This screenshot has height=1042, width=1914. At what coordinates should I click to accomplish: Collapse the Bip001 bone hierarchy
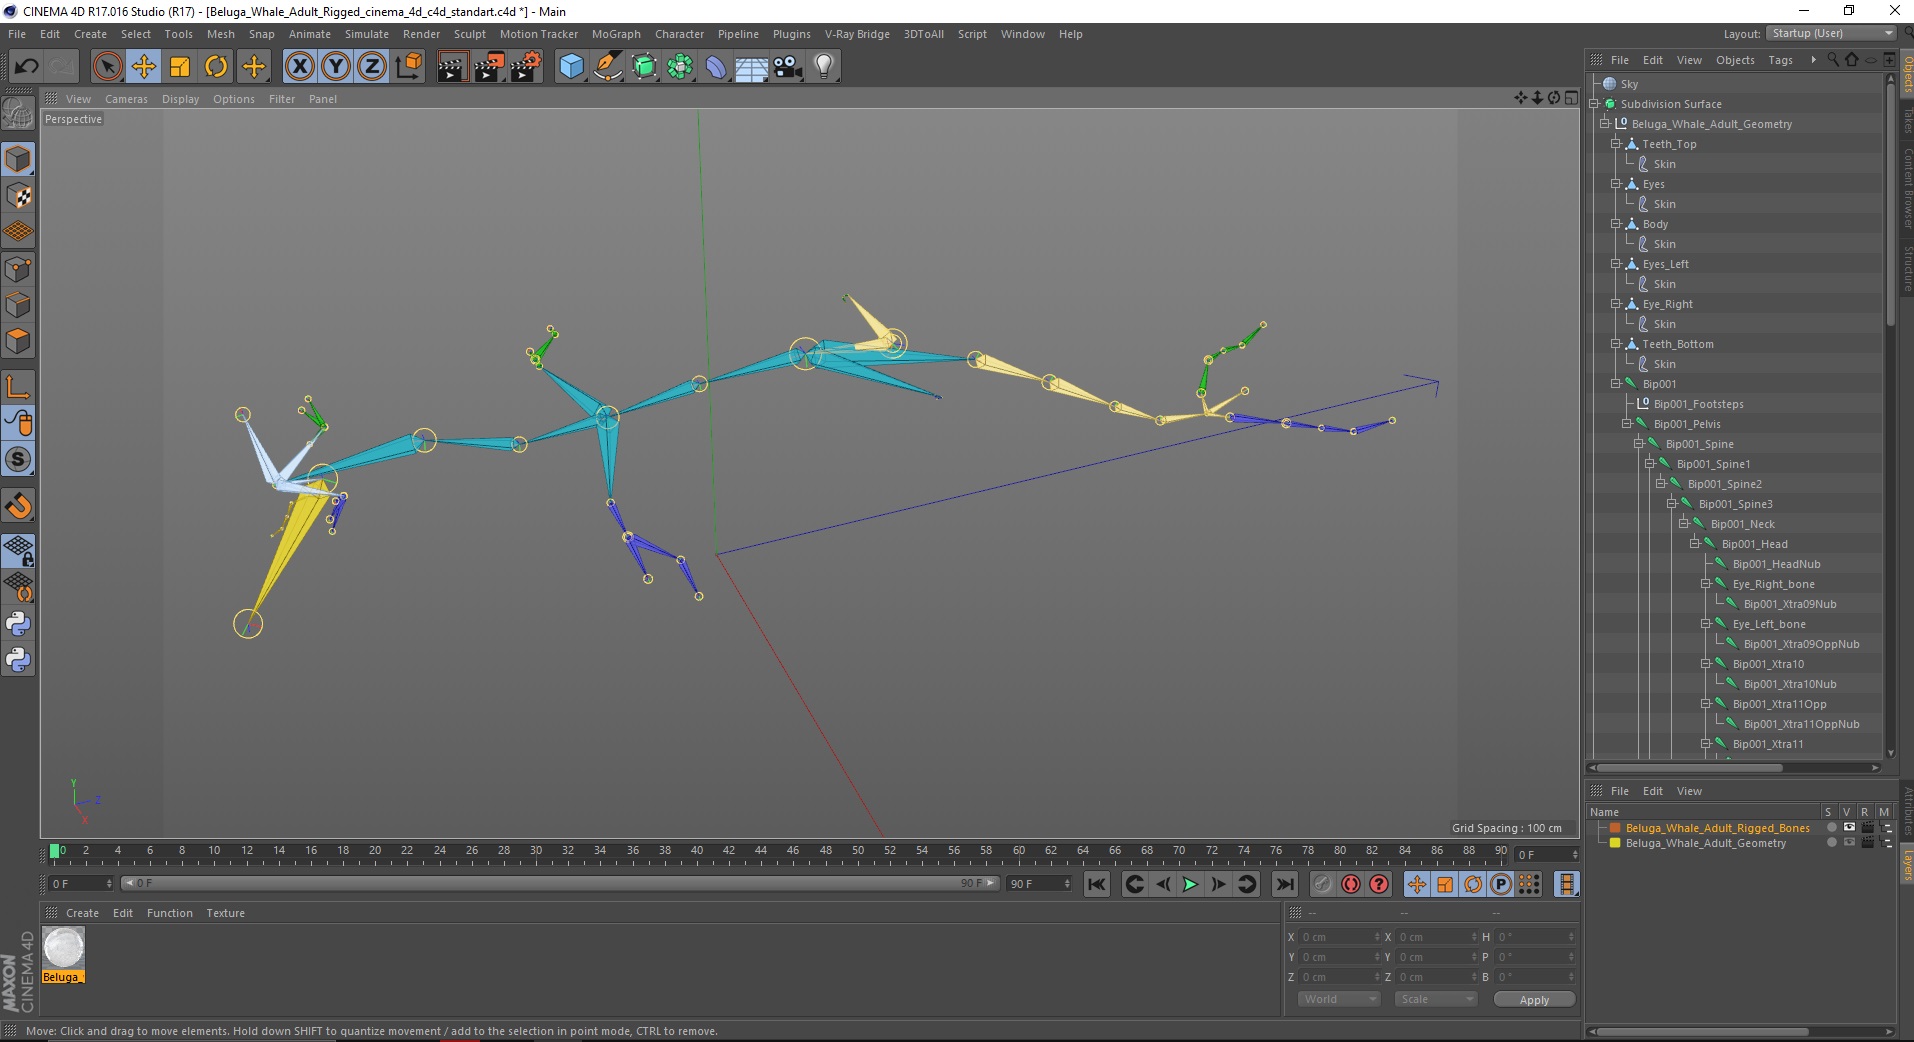click(1616, 384)
